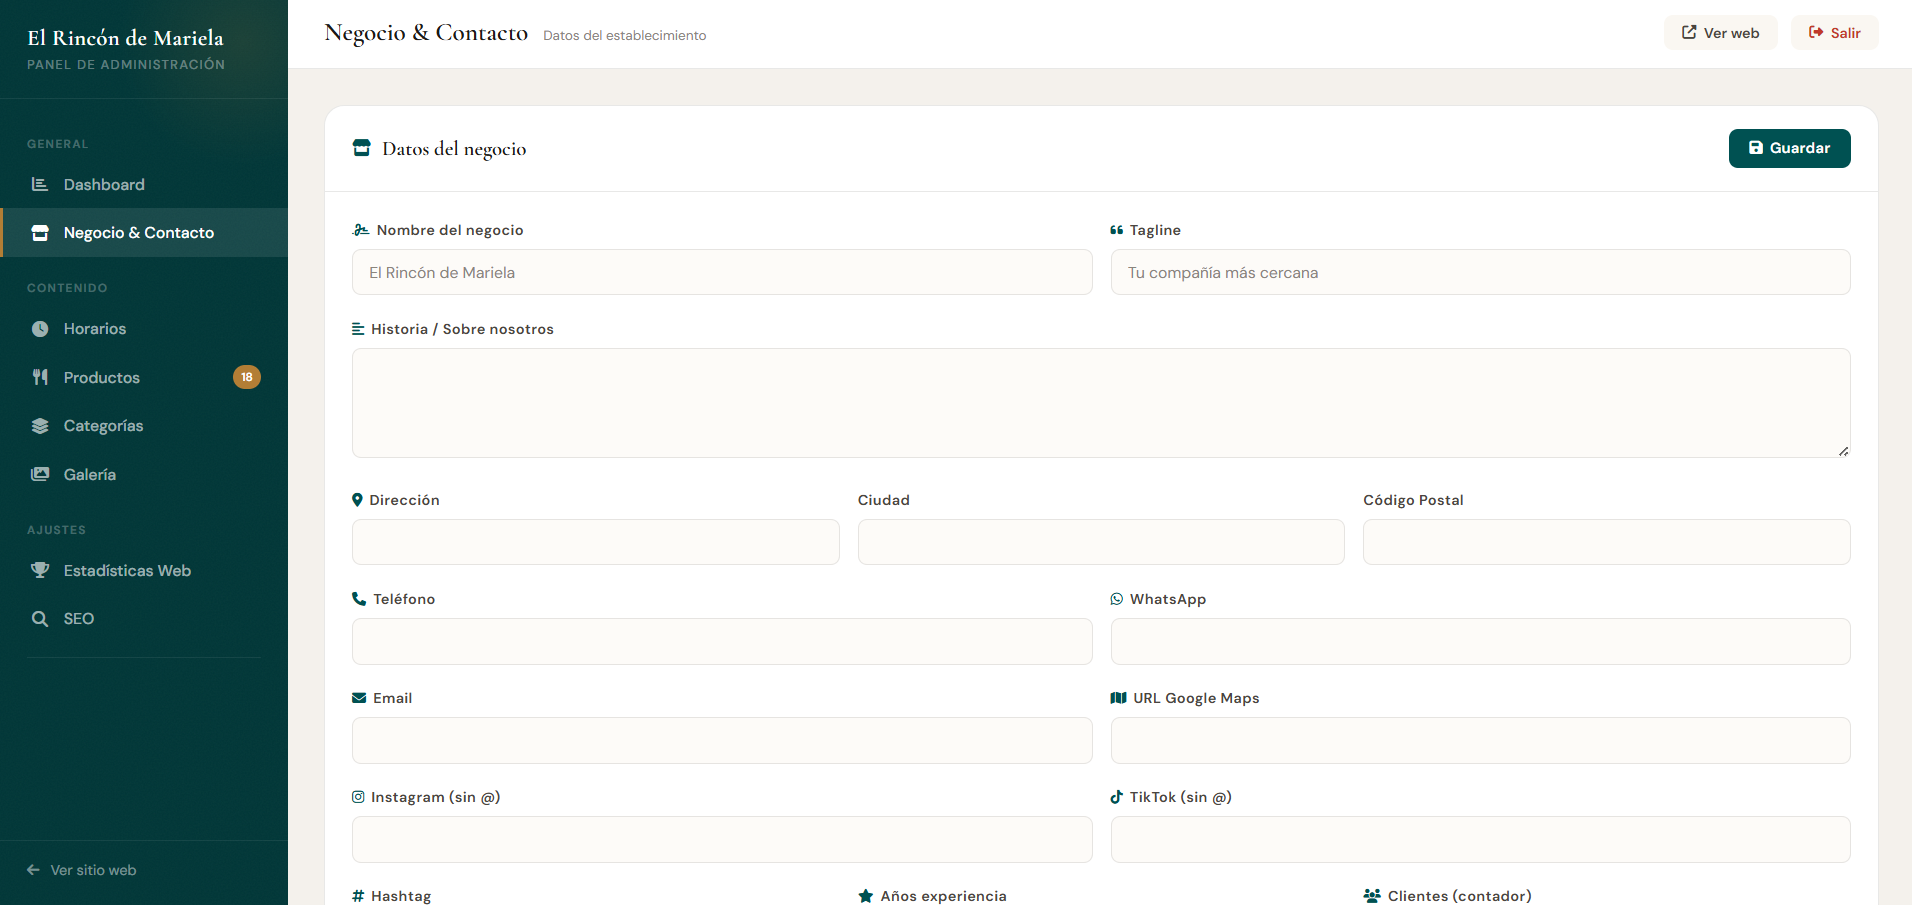Click the images icon beside Galería
Screen dimensions: 1912x905
point(40,474)
